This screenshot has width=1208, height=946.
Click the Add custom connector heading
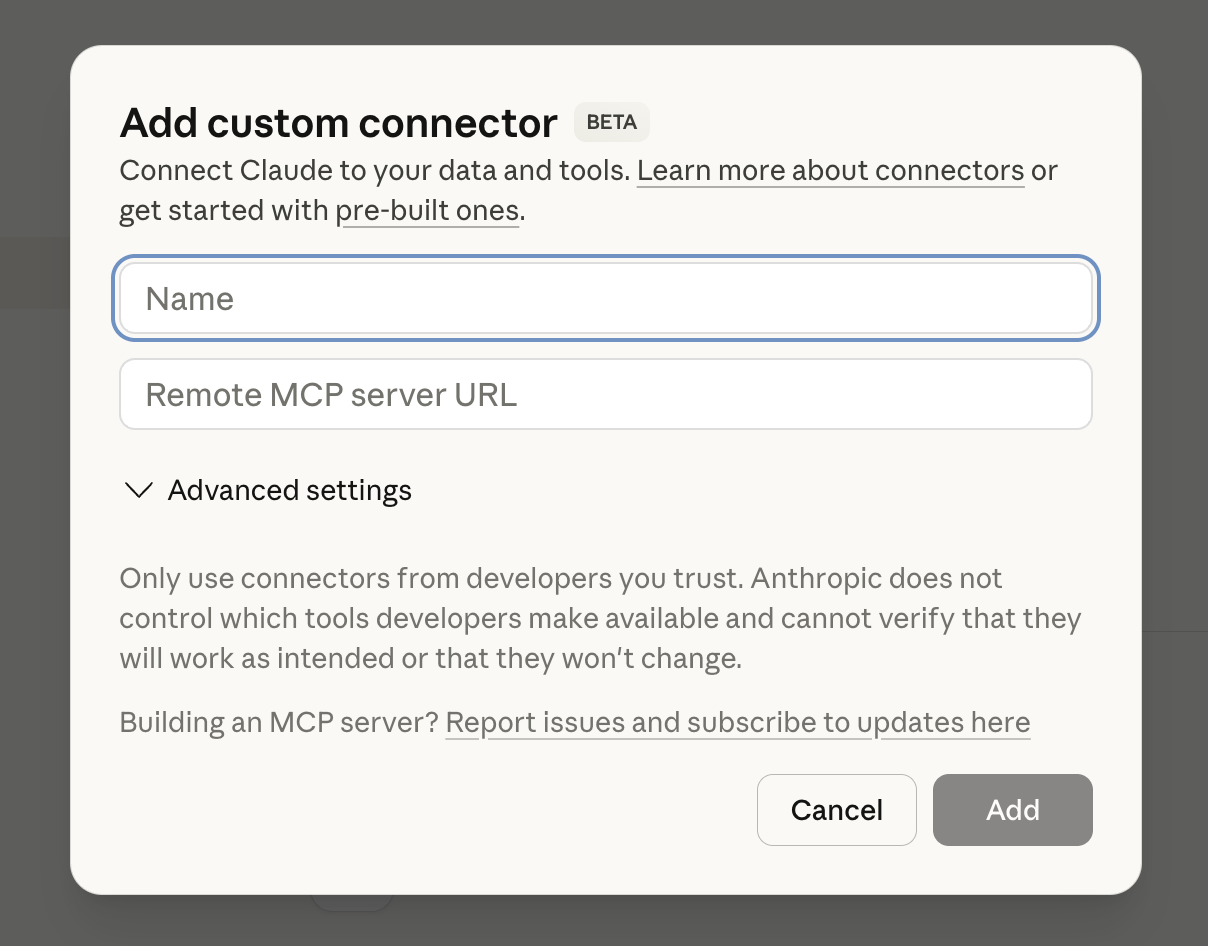point(338,123)
